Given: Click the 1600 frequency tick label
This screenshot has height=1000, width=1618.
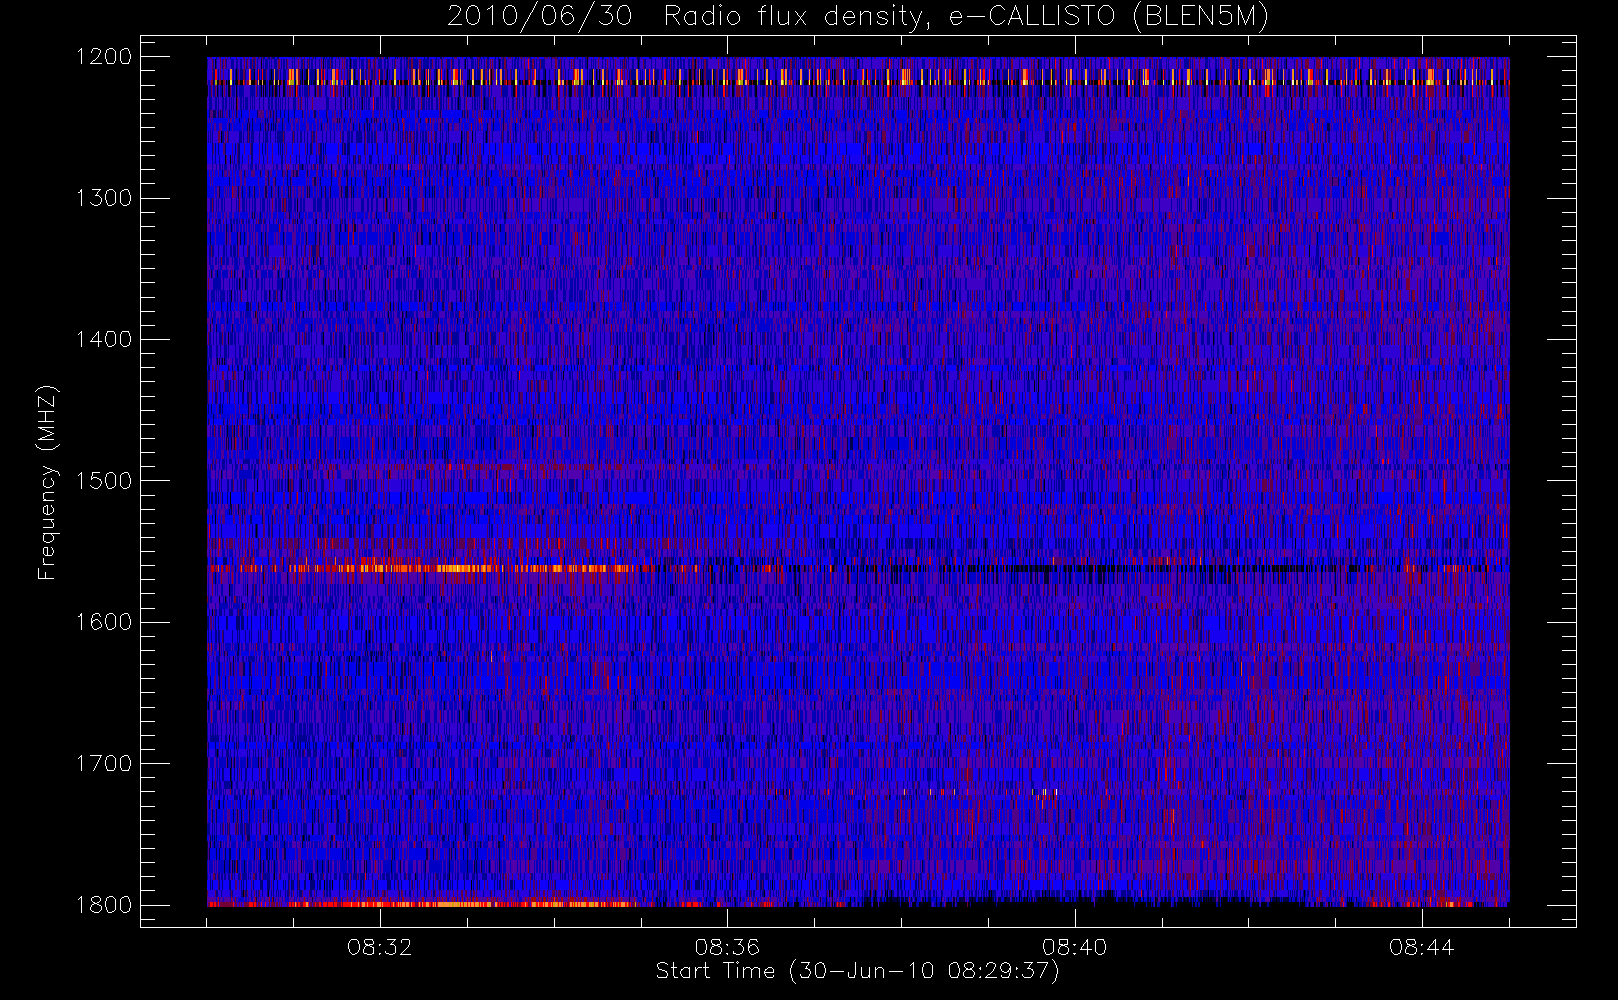Looking at the screenshot, I should click(104, 622).
